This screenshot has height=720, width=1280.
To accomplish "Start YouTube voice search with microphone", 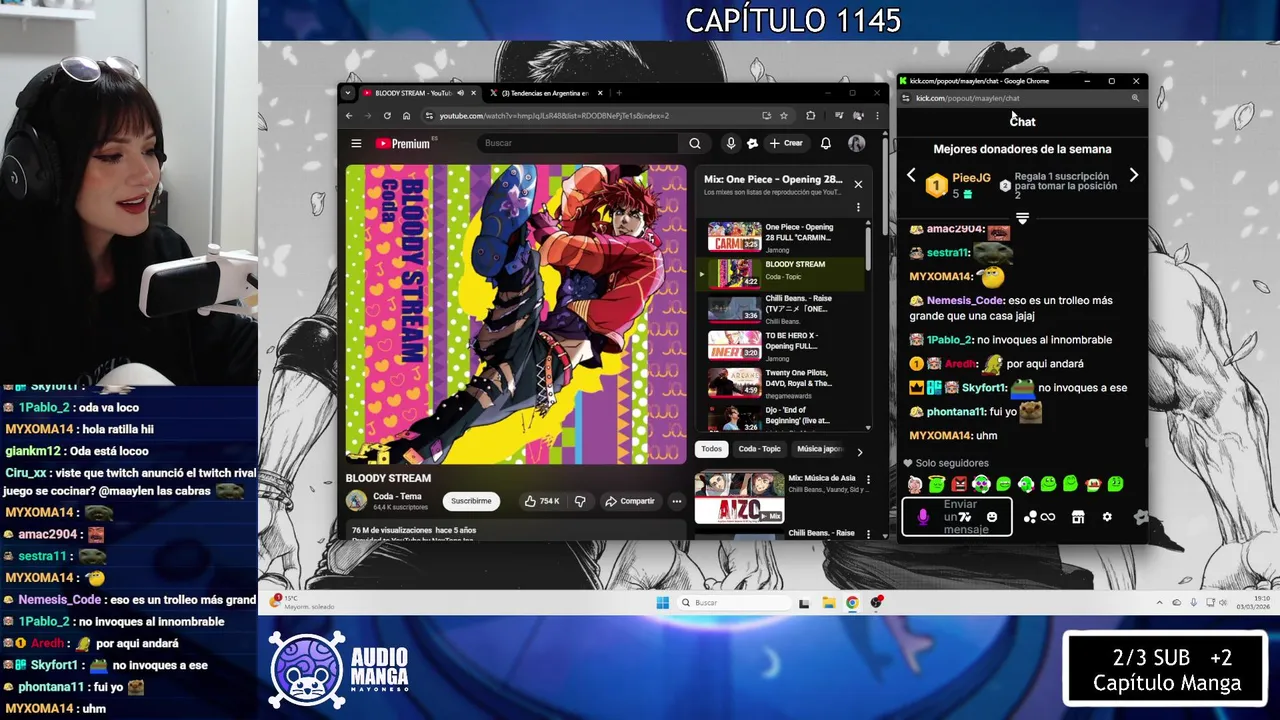I will pyautogui.click(x=731, y=143).
